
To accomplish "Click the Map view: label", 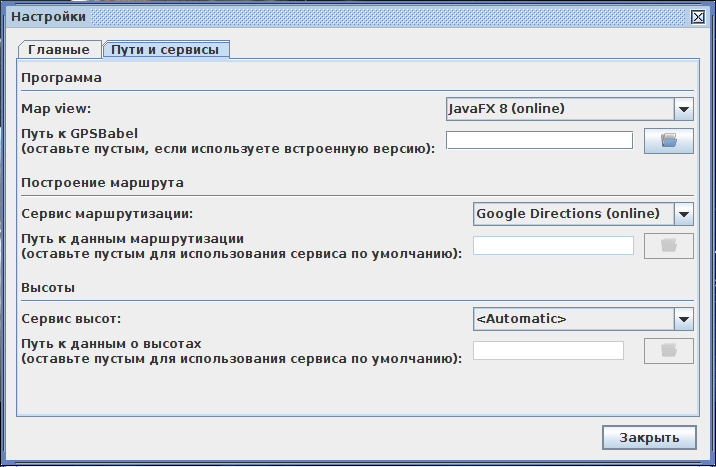I will [x=56, y=109].
